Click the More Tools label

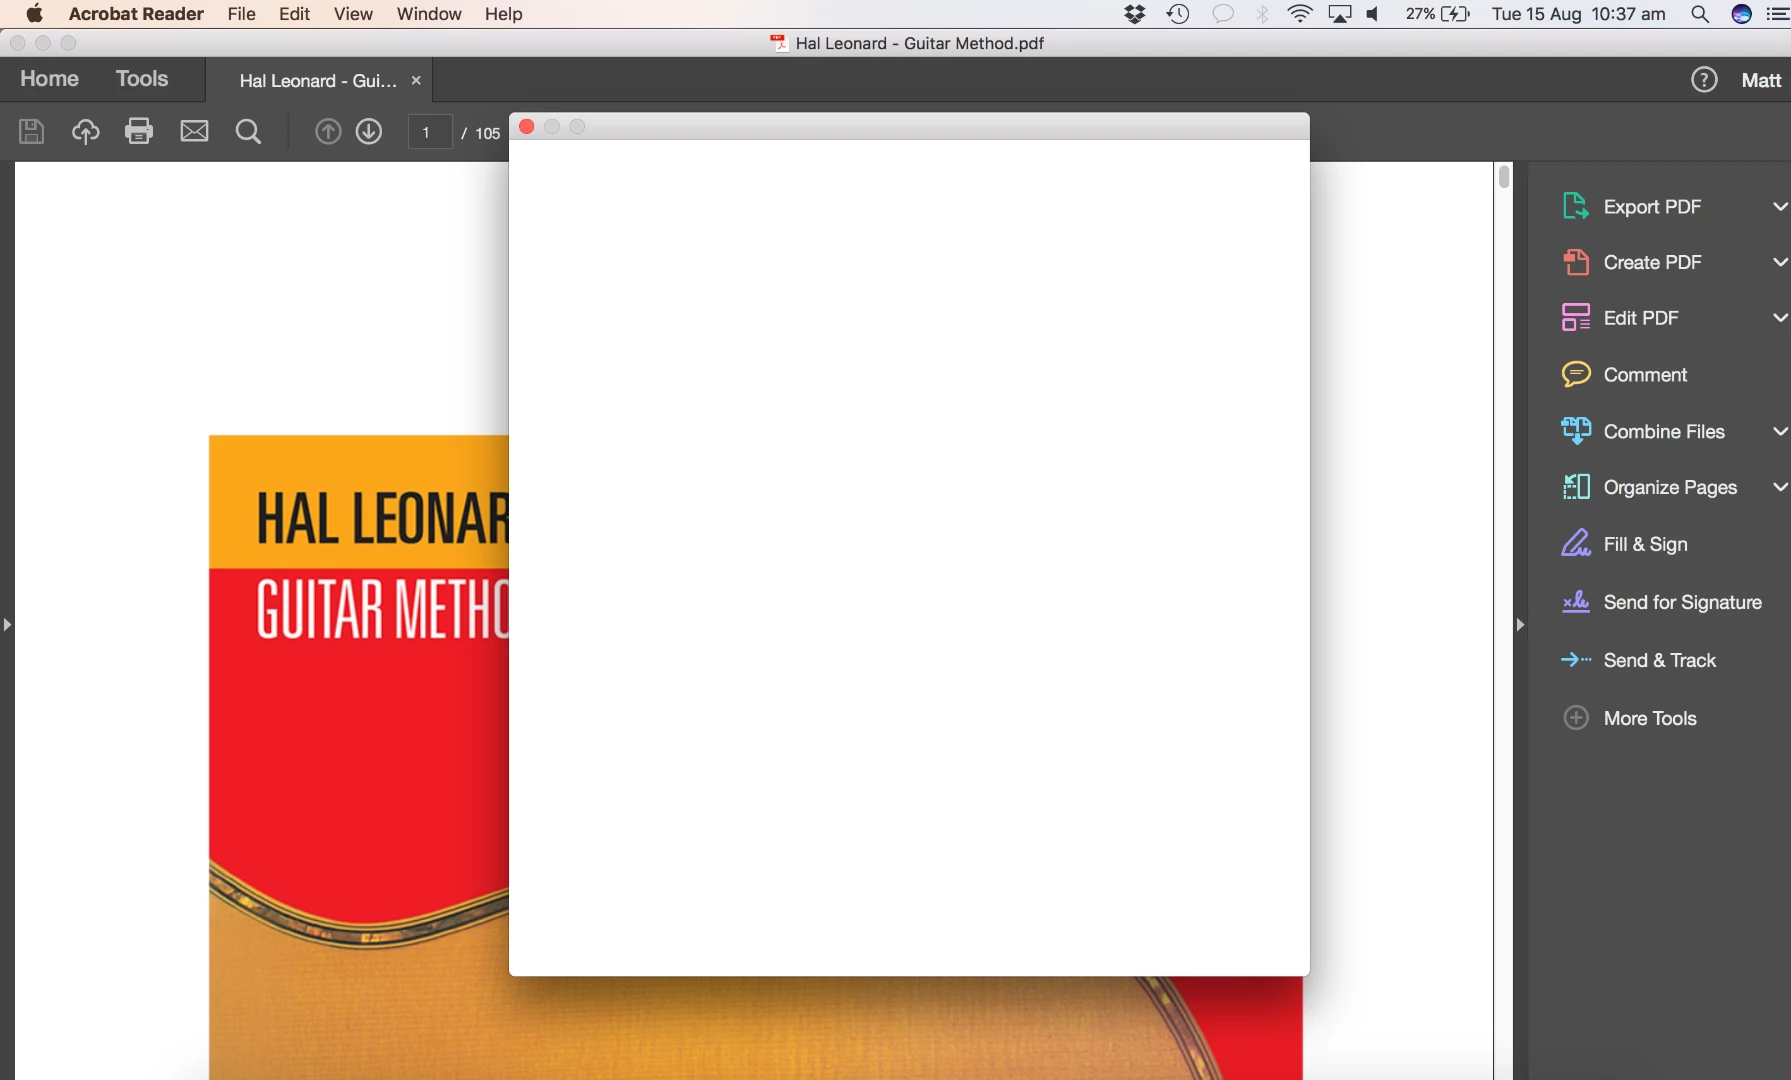[1650, 719]
